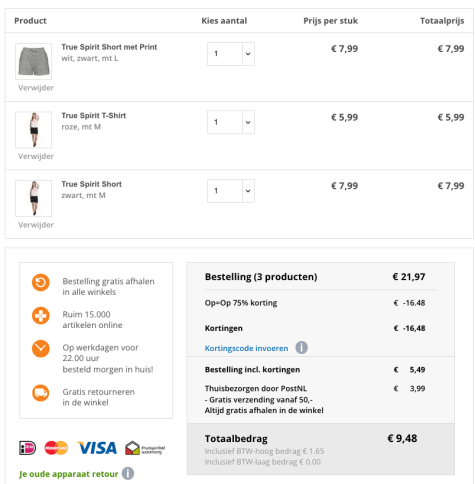The width and height of the screenshot is (475, 484).
Task: Click the orange plus icon for 15.000 artikelen
Action: pyautogui.click(x=41, y=315)
